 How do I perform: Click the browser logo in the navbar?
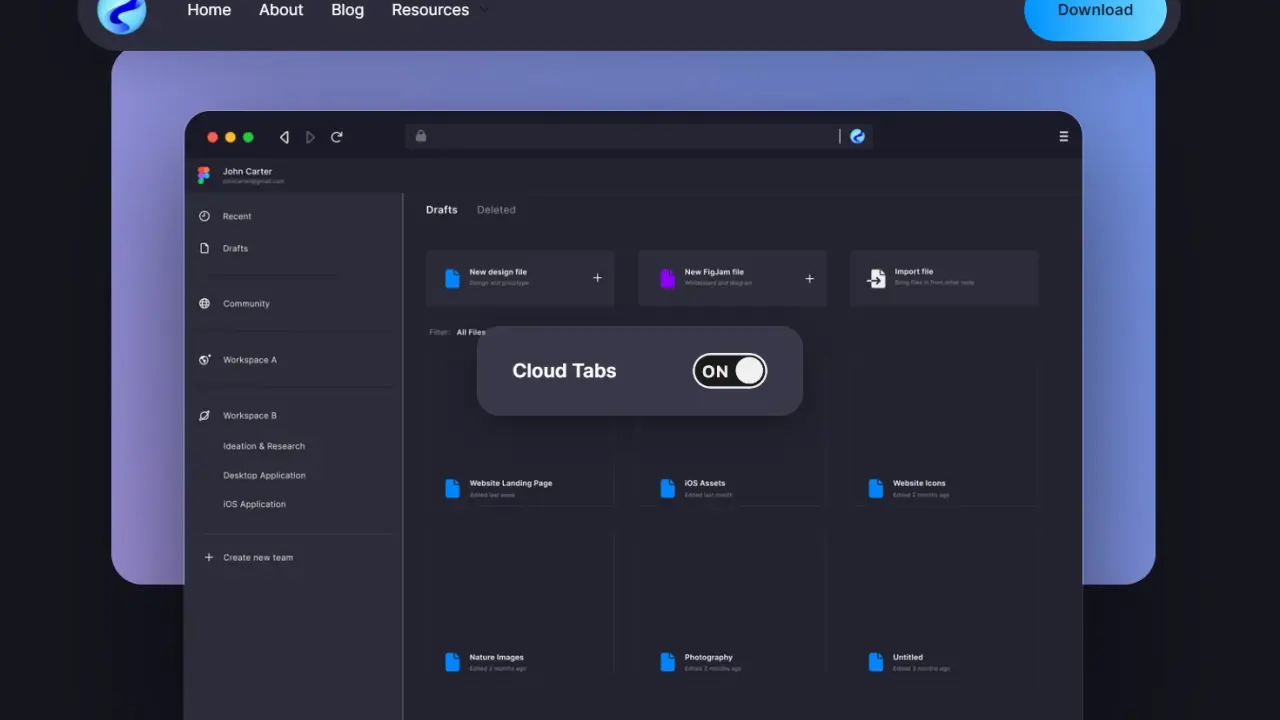pyautogui.click(x=122, y=14)
